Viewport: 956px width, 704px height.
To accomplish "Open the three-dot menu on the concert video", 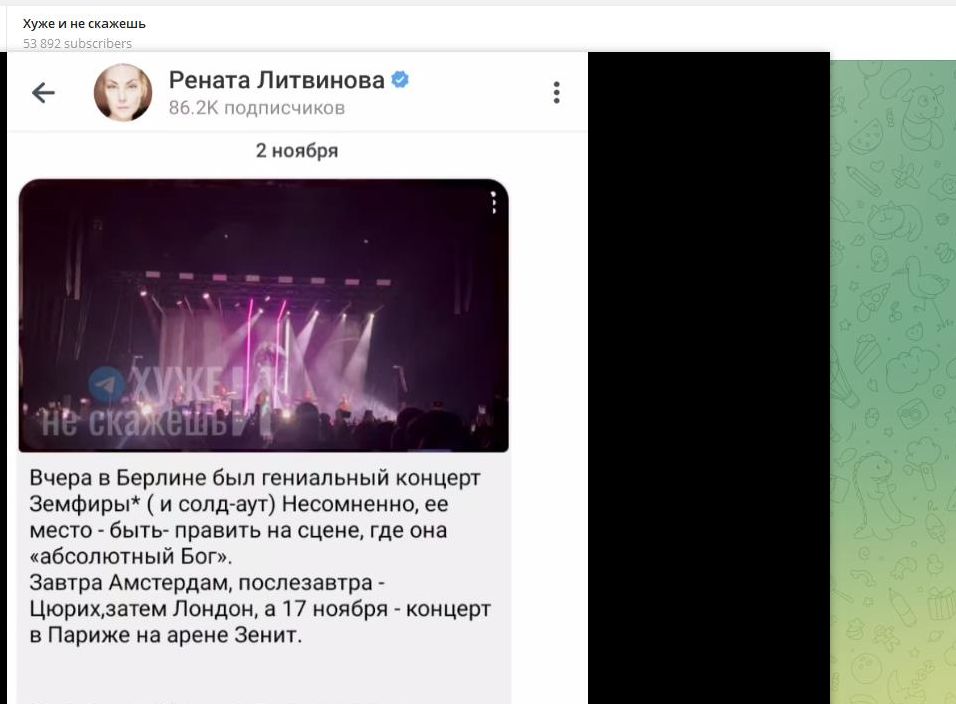I will tap(493, 202).
